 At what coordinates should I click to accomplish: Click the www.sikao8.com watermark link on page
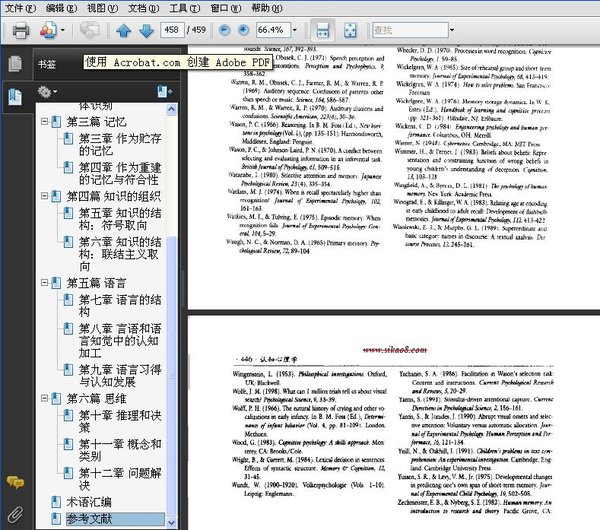395,349
